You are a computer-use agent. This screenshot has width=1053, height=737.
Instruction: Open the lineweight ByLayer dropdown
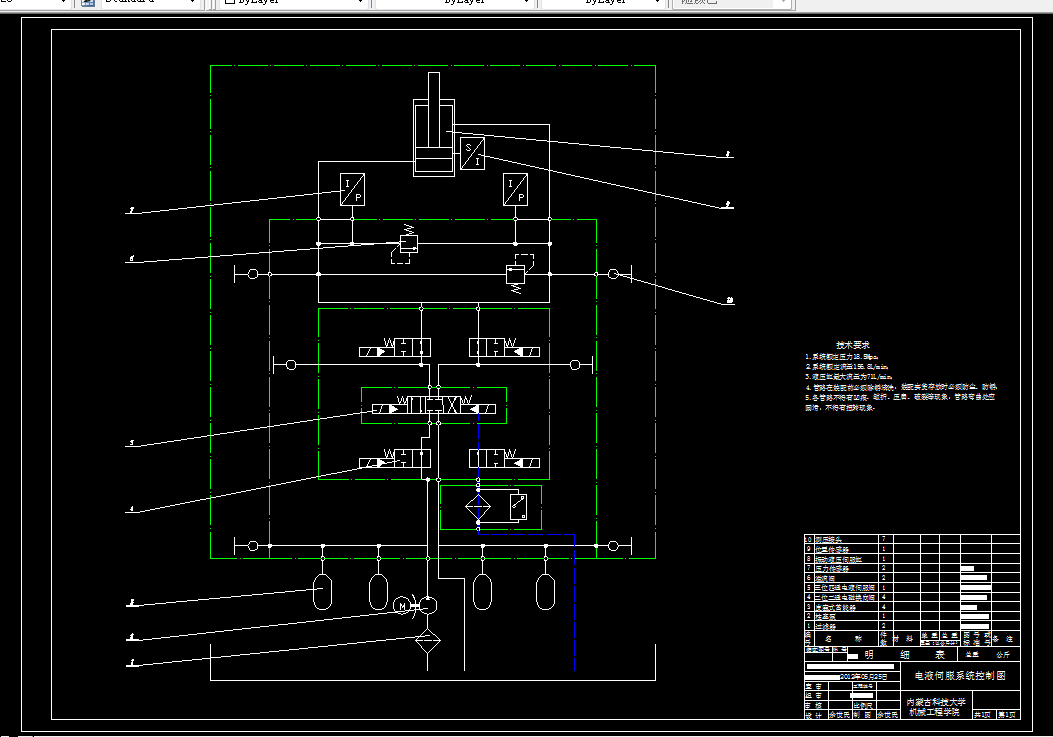[x=602, y=3]
